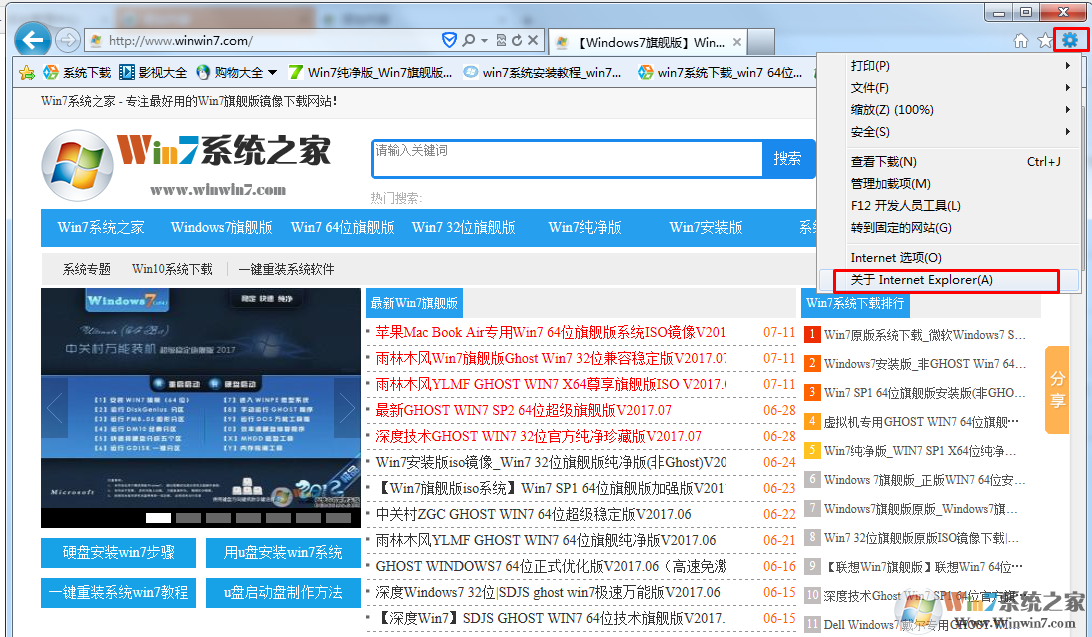Choose Internet 选项(O) from menu
The height and width of the screenshot is (637, 1092).
pos(896,258)
